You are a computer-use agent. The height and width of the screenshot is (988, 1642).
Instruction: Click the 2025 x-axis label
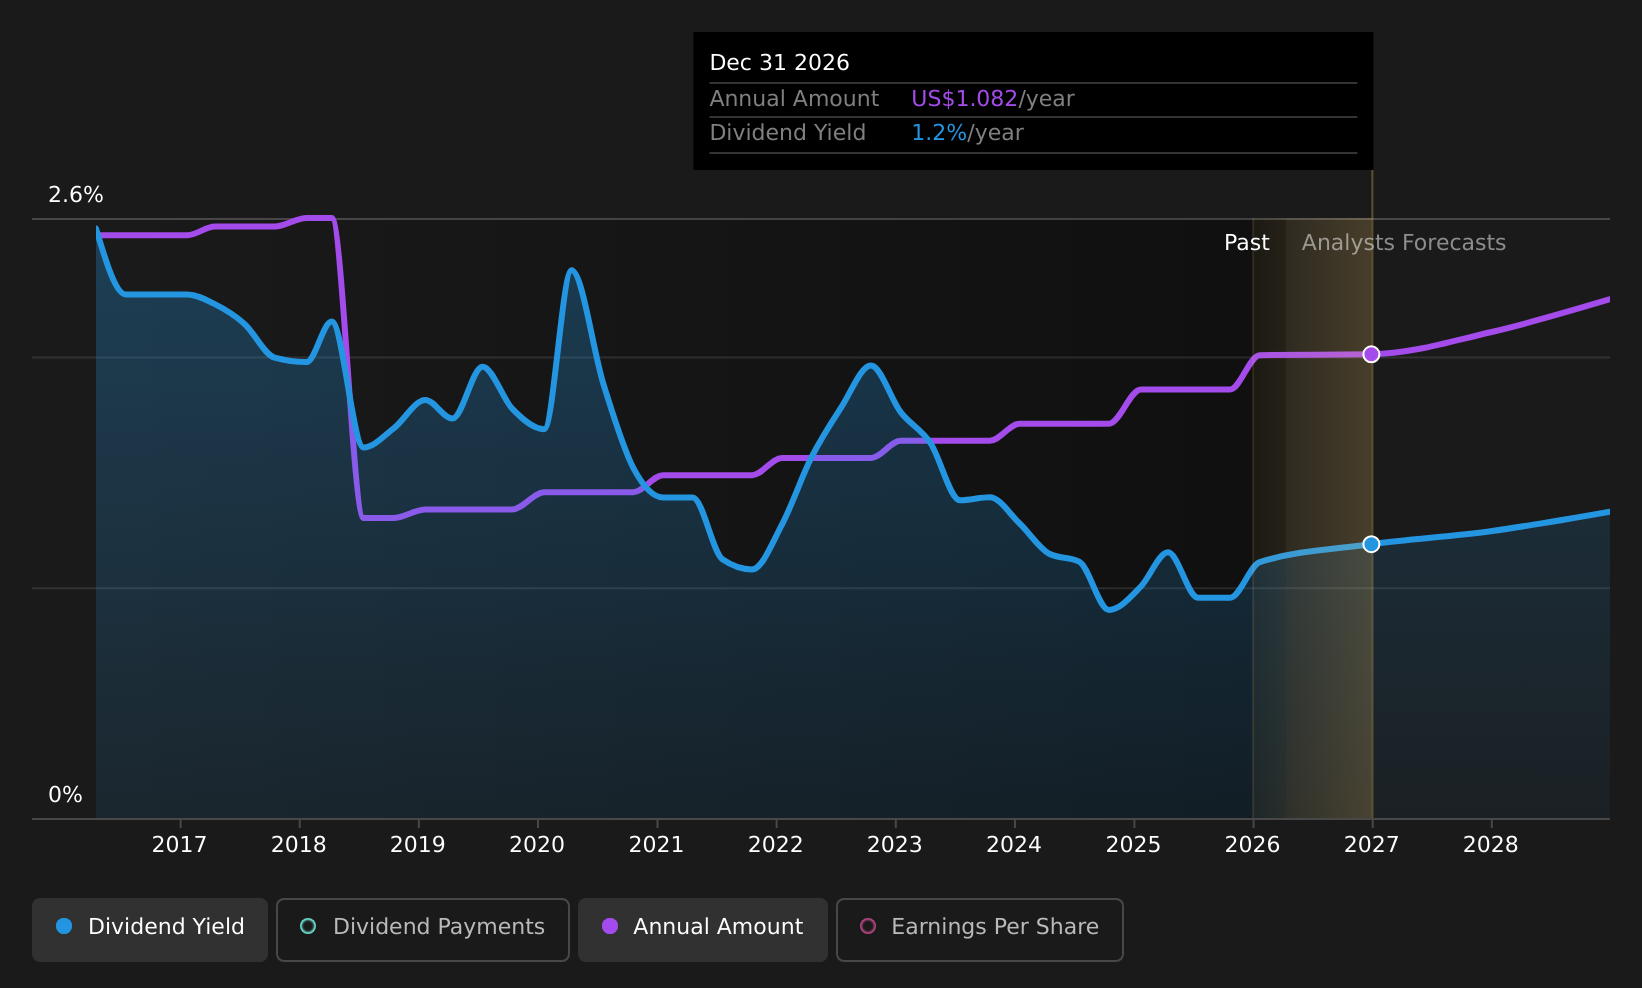point(1133,845)
